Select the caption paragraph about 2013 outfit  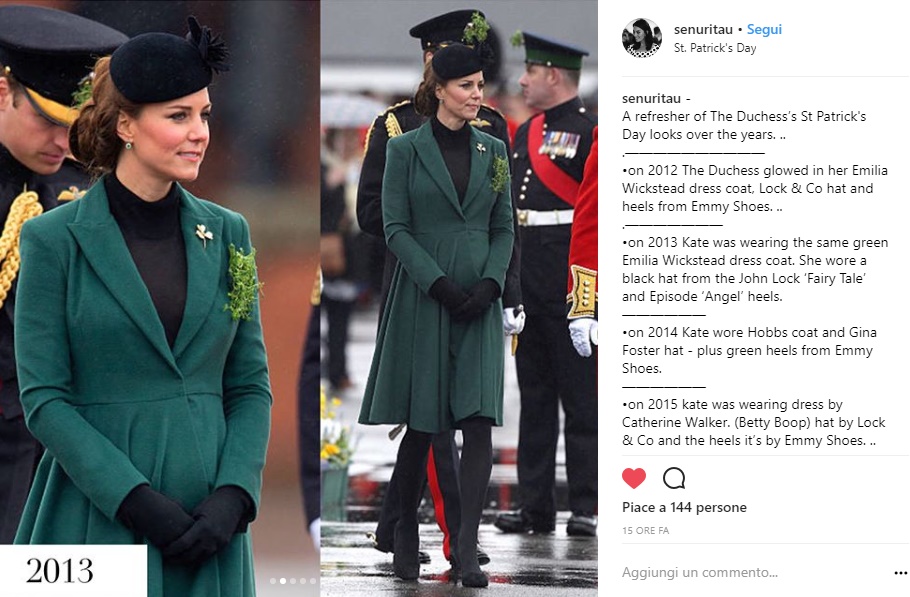[x=754, y=269]
